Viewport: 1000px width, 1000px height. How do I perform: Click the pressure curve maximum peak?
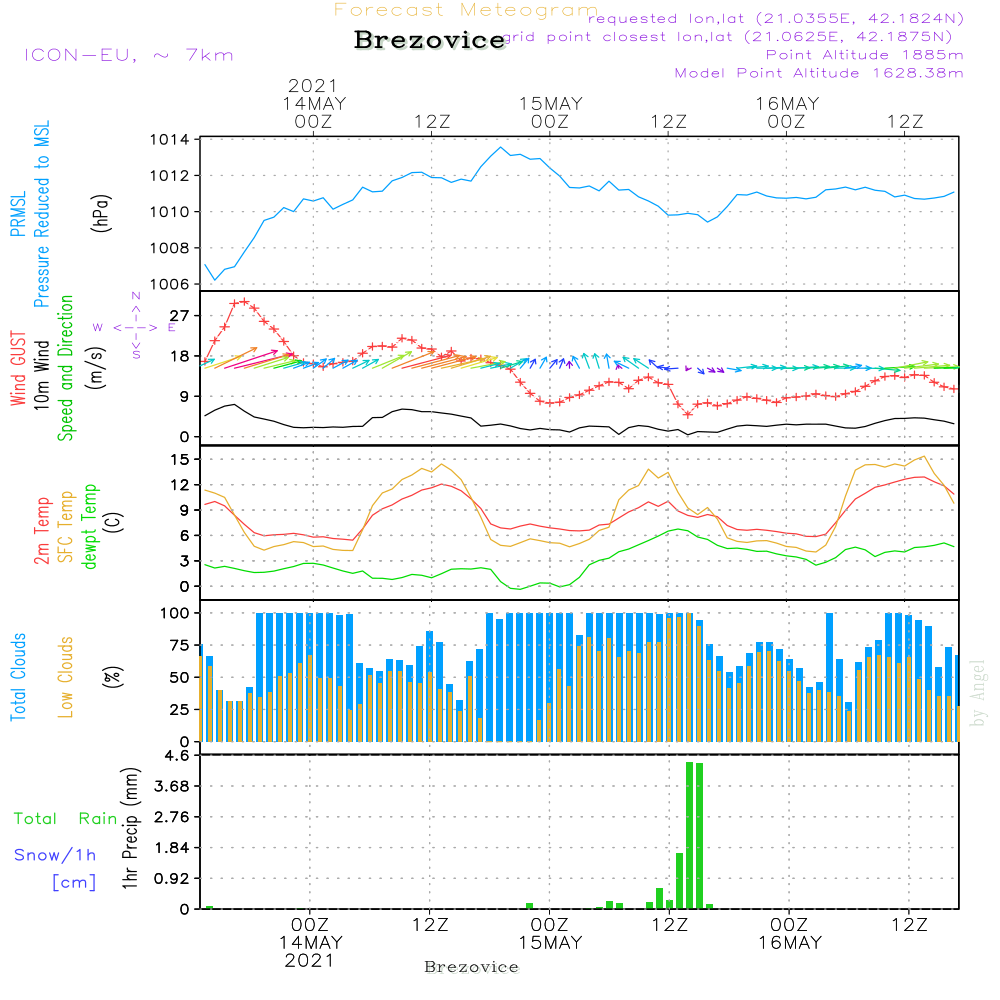click(501, 148)
